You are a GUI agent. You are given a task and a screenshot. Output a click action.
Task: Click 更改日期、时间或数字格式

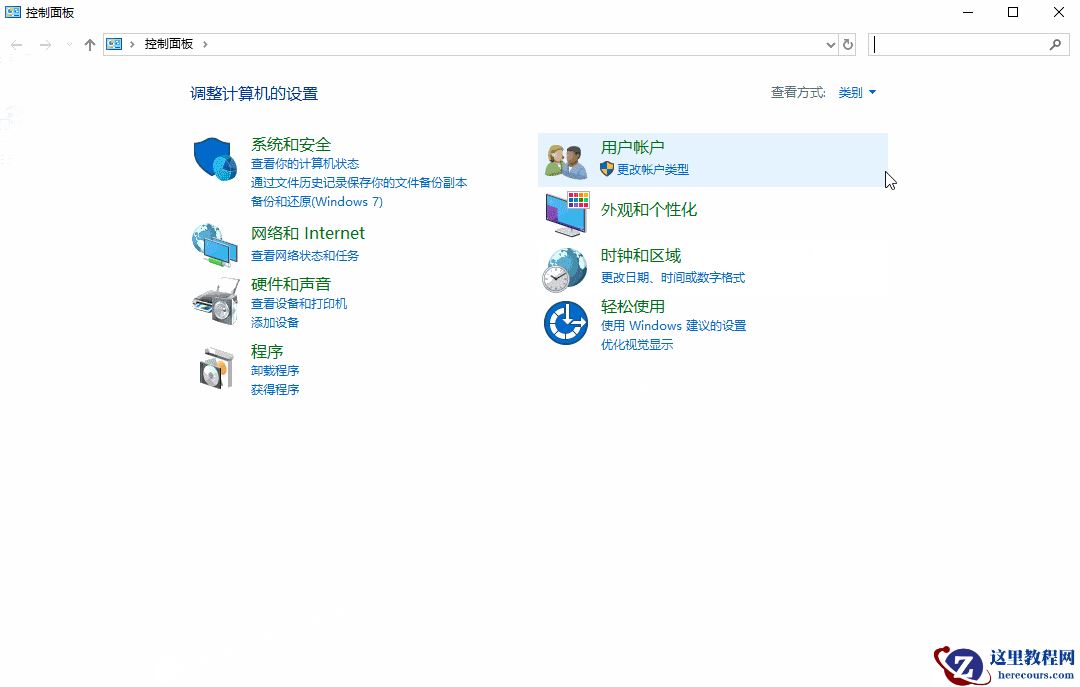click(673, 277)
